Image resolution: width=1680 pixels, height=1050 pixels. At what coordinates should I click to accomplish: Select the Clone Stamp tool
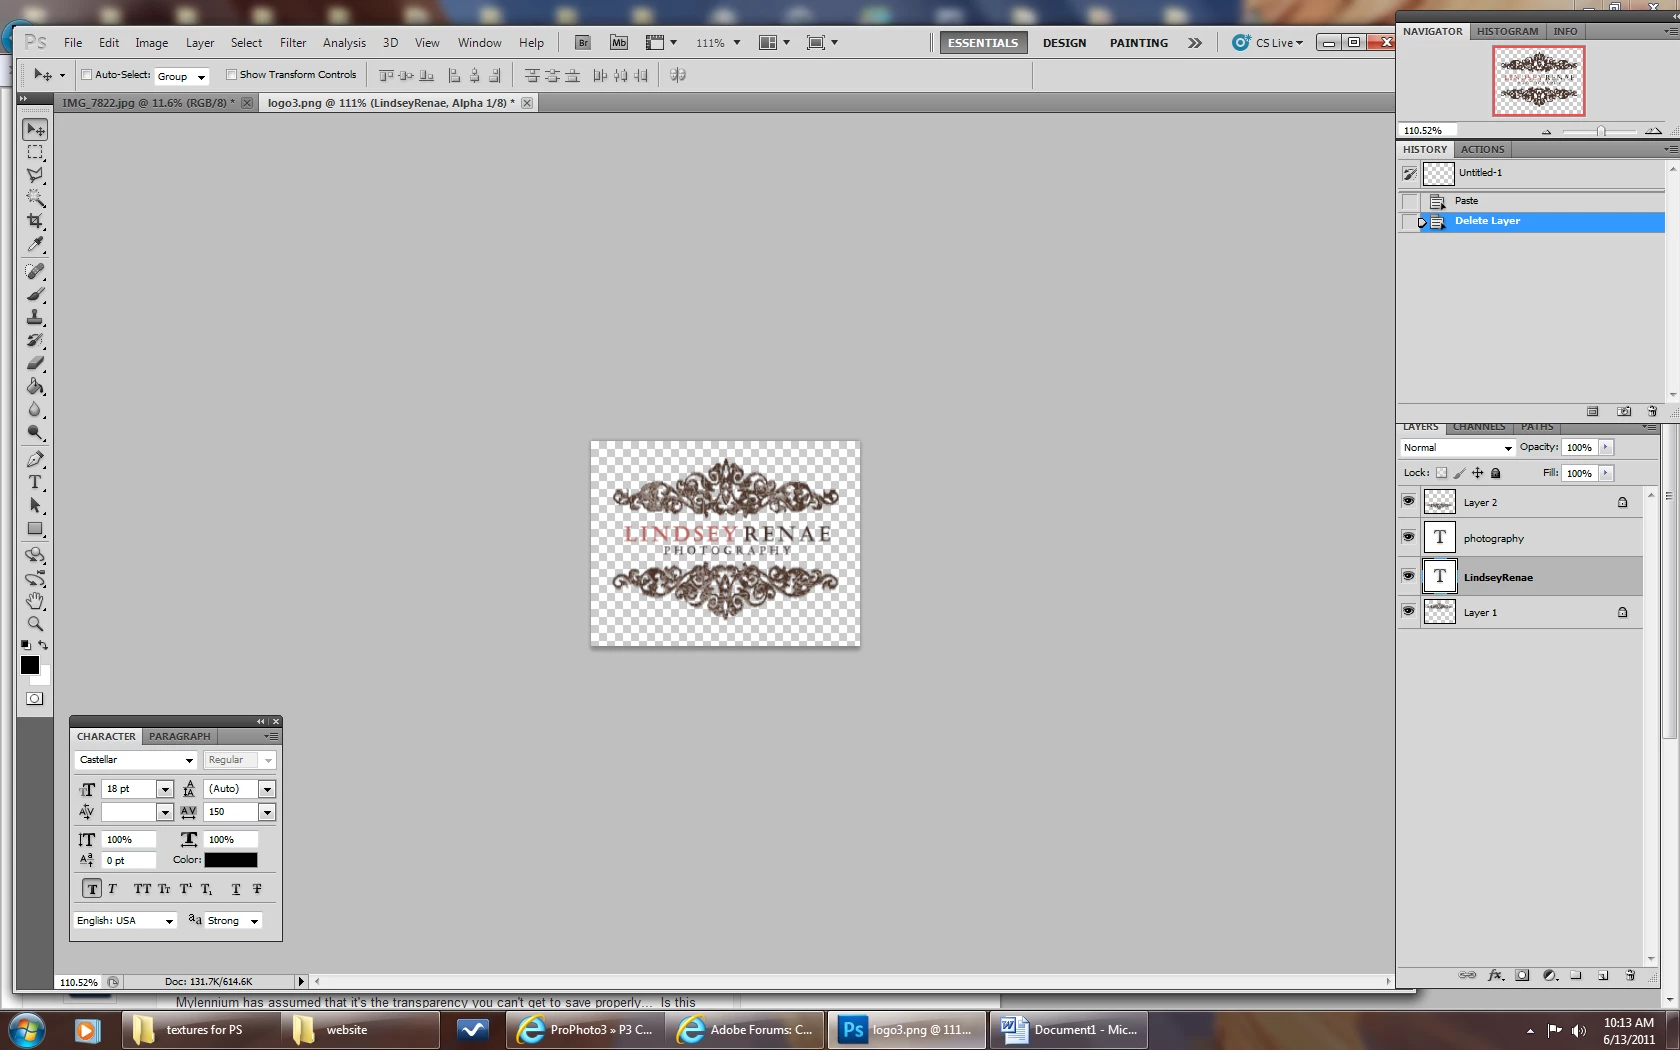35,317
